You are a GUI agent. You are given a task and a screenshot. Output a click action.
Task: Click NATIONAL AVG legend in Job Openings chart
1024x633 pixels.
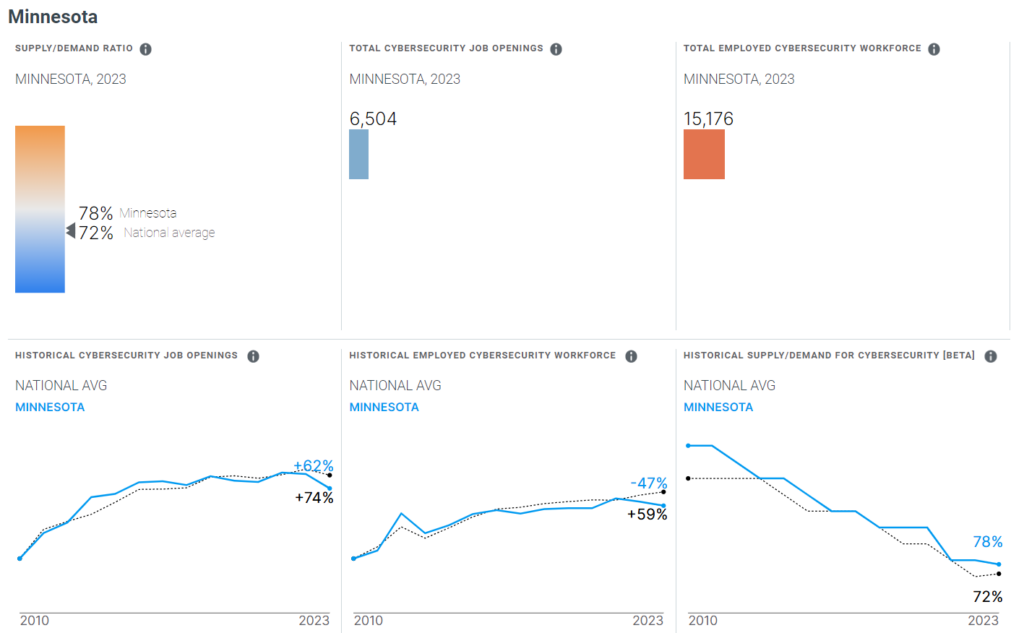click(x=61, y=385)
